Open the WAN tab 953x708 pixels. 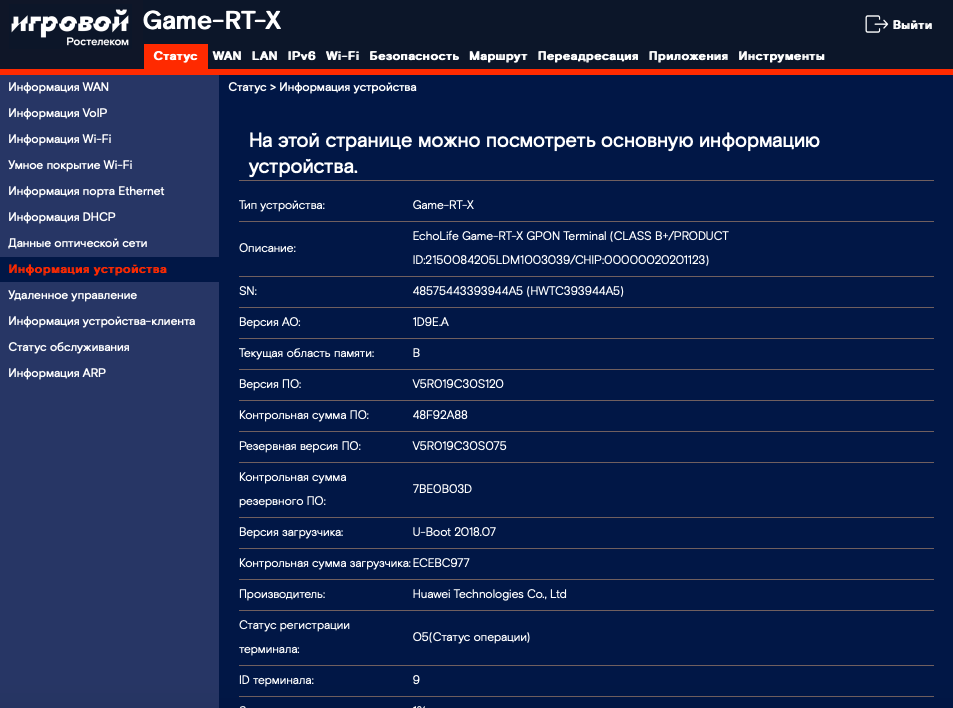[x=227, y=56]
